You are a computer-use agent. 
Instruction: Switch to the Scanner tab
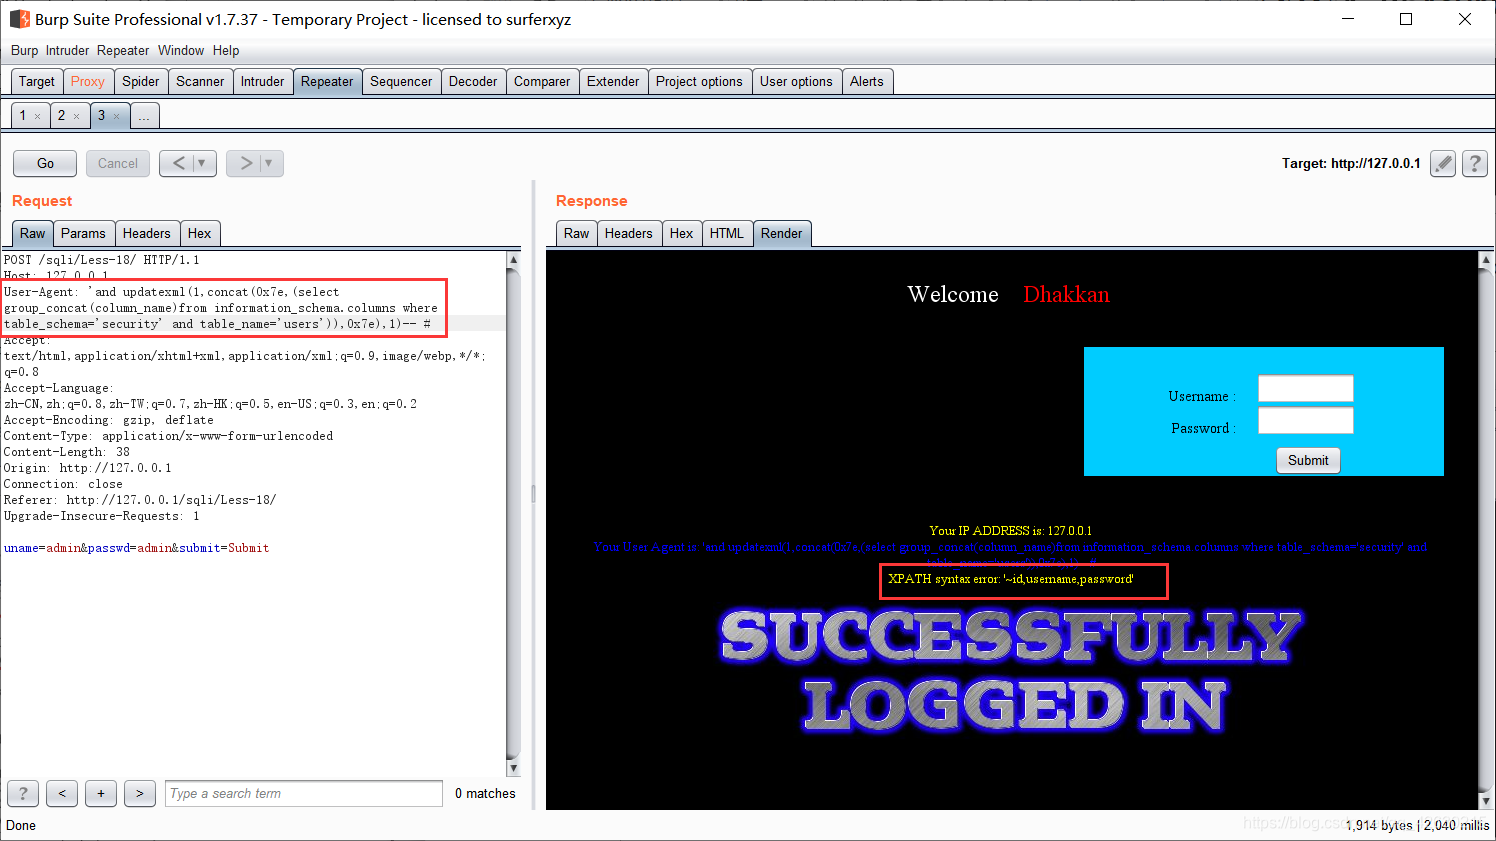point(200,81)
